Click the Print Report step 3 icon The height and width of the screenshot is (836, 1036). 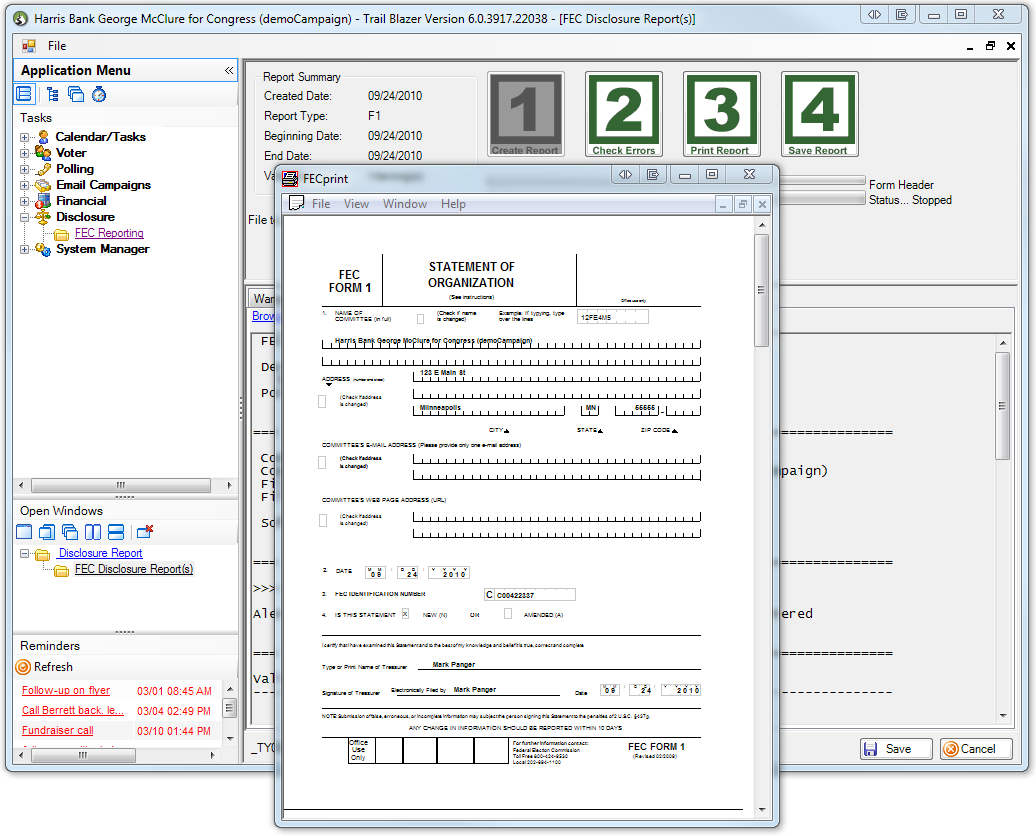click(721, 113)
